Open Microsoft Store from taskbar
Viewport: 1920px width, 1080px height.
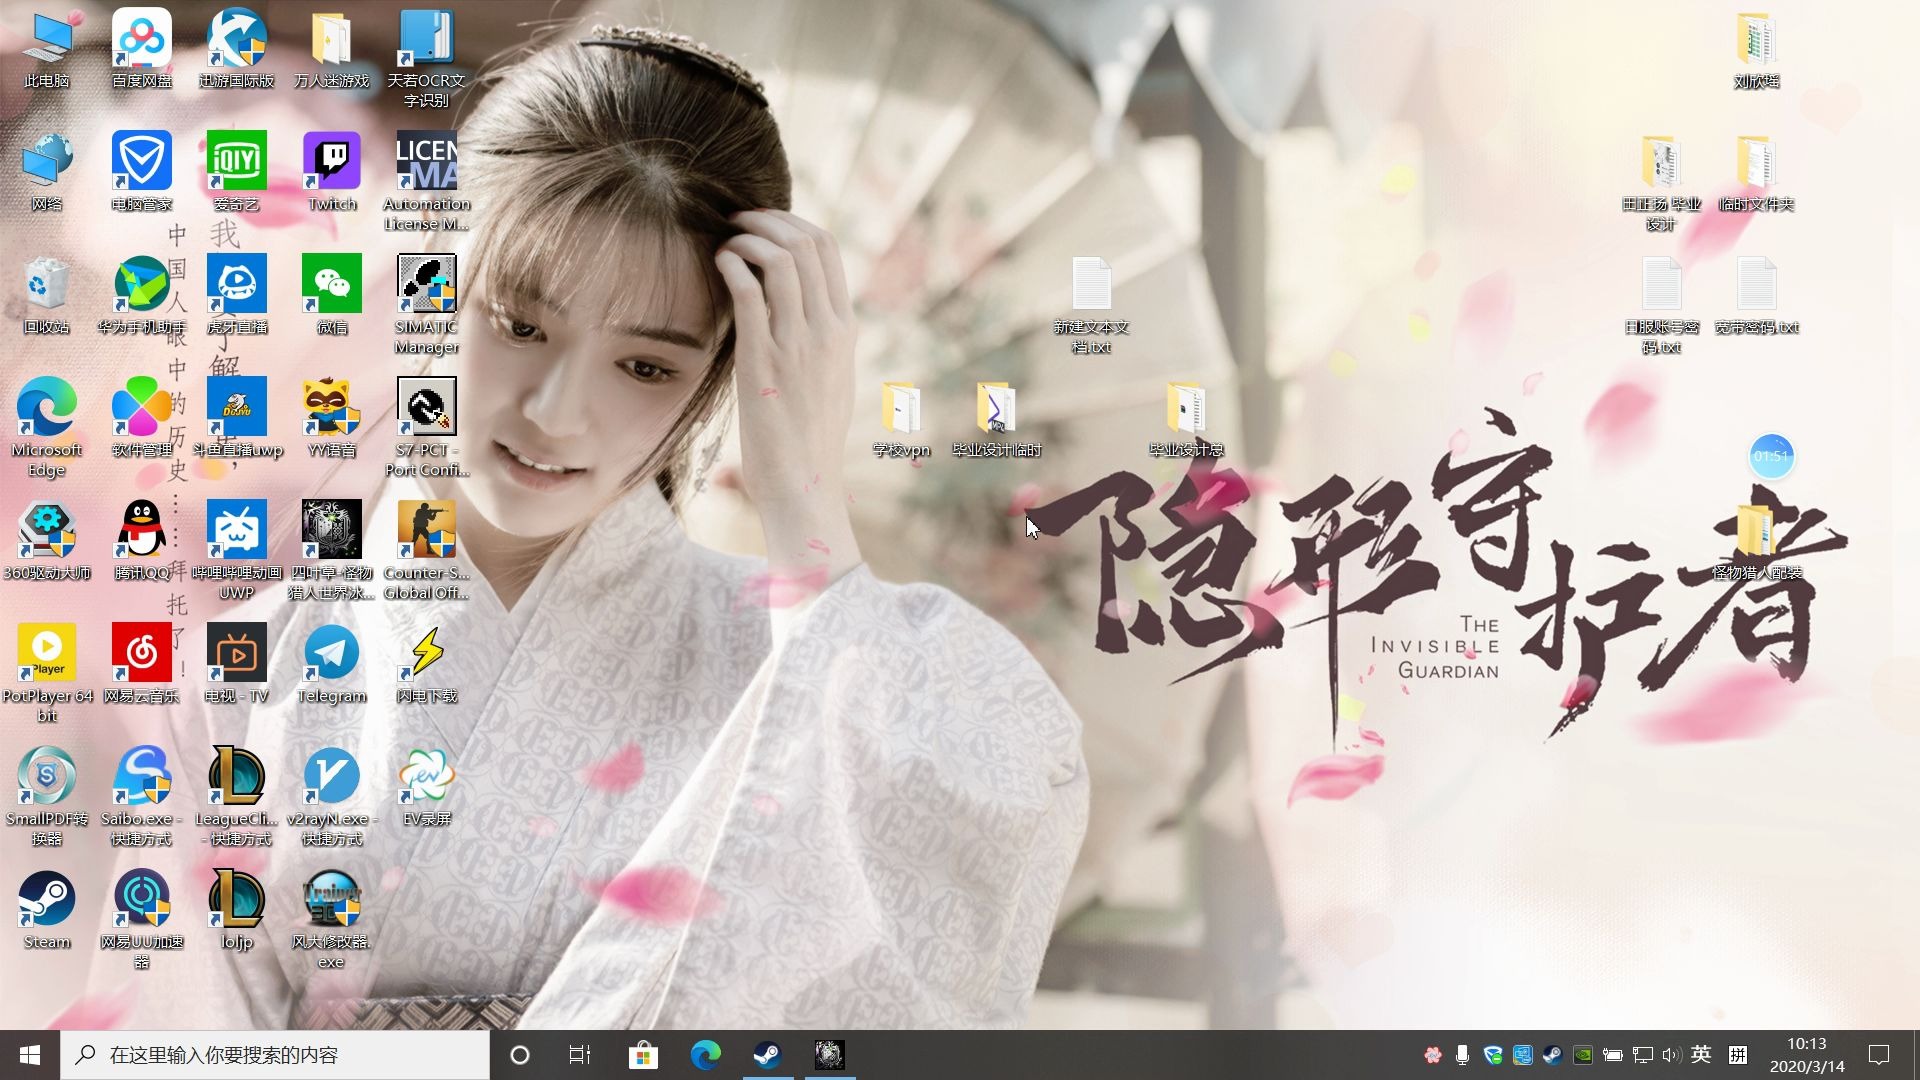pyautogui.click(x=643, y=1055)
